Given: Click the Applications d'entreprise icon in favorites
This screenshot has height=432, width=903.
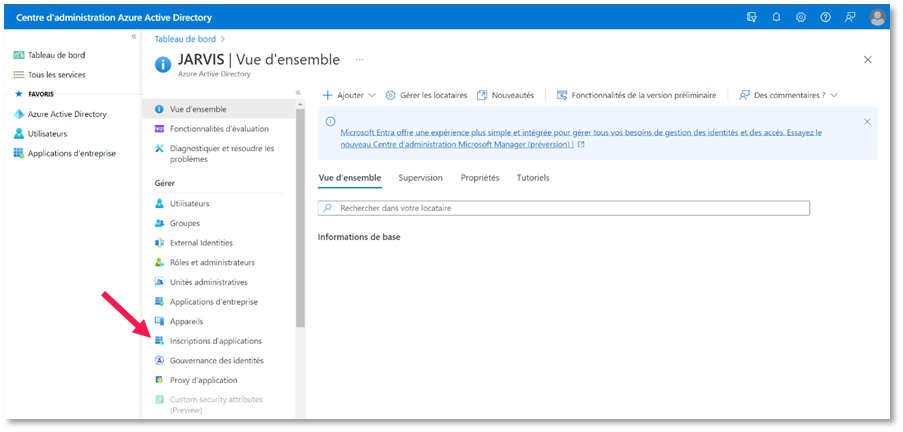Looking at the screenshot, I should click(18, 153).
